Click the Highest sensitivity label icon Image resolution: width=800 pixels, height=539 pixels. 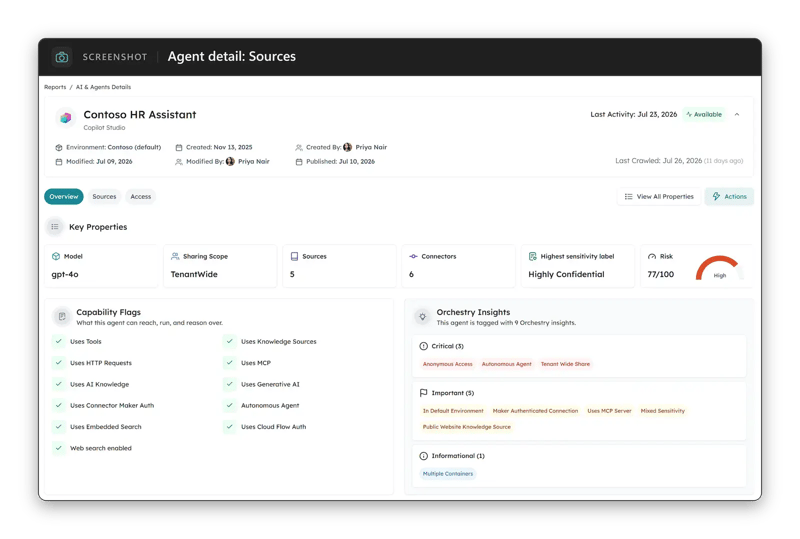533,256
